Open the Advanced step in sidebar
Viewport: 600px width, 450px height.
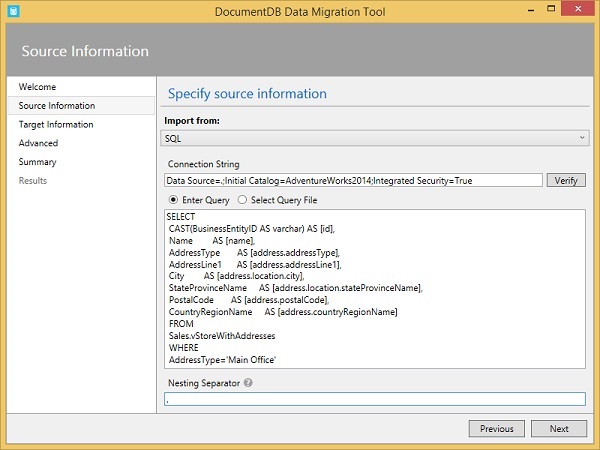pos(38,143)
